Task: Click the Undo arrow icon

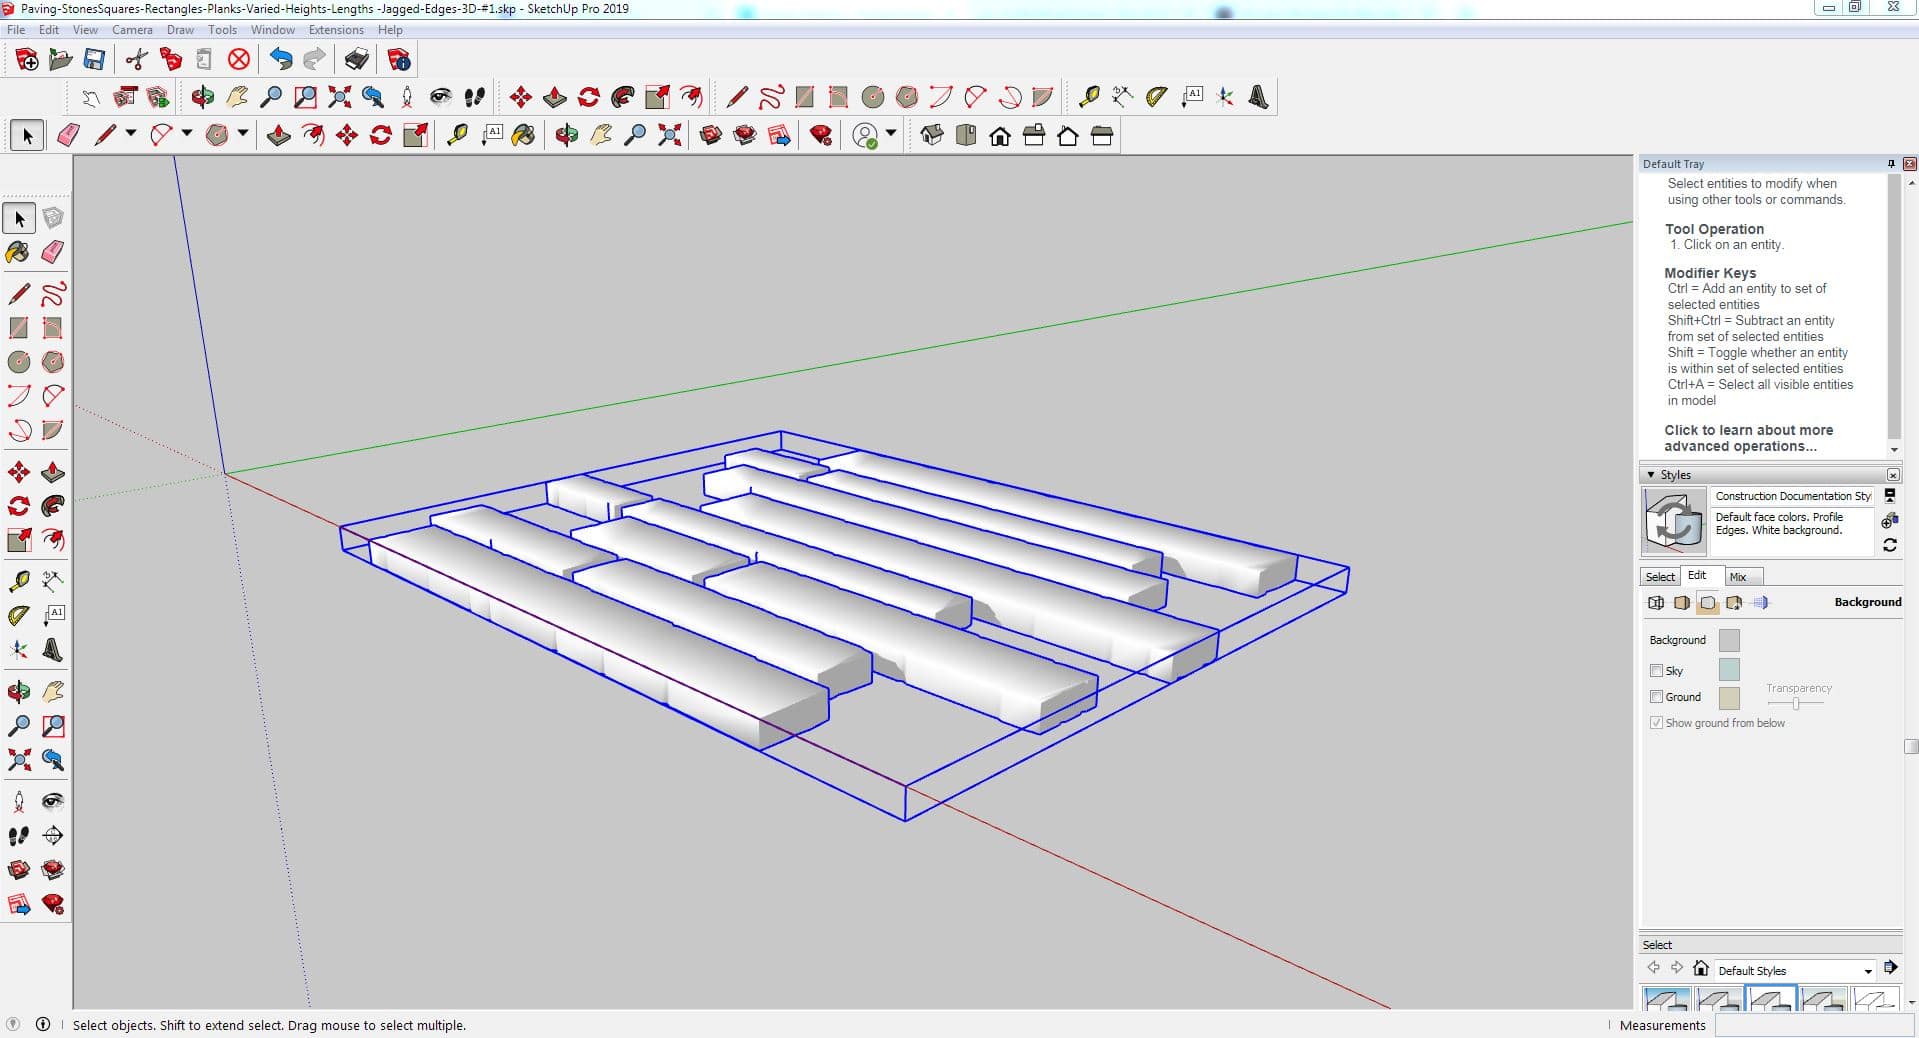Action: (281, 60)
